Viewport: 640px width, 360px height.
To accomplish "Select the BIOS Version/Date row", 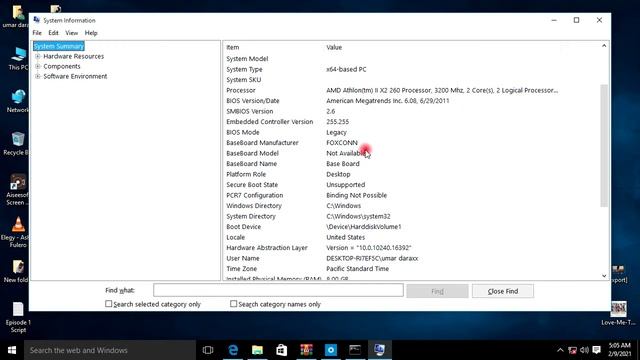I will click(411, 101).
